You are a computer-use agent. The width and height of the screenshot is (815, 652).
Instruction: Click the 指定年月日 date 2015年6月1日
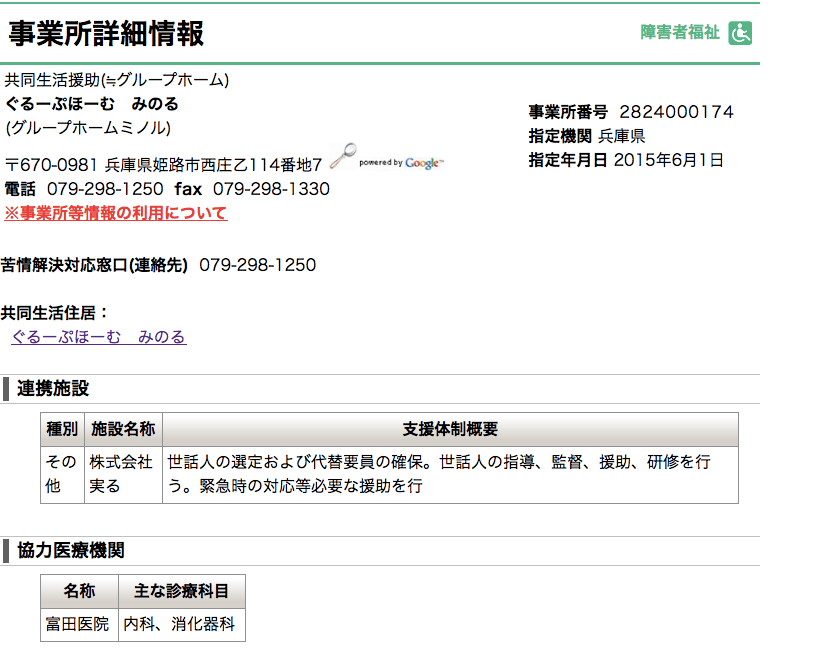point(669,160)
